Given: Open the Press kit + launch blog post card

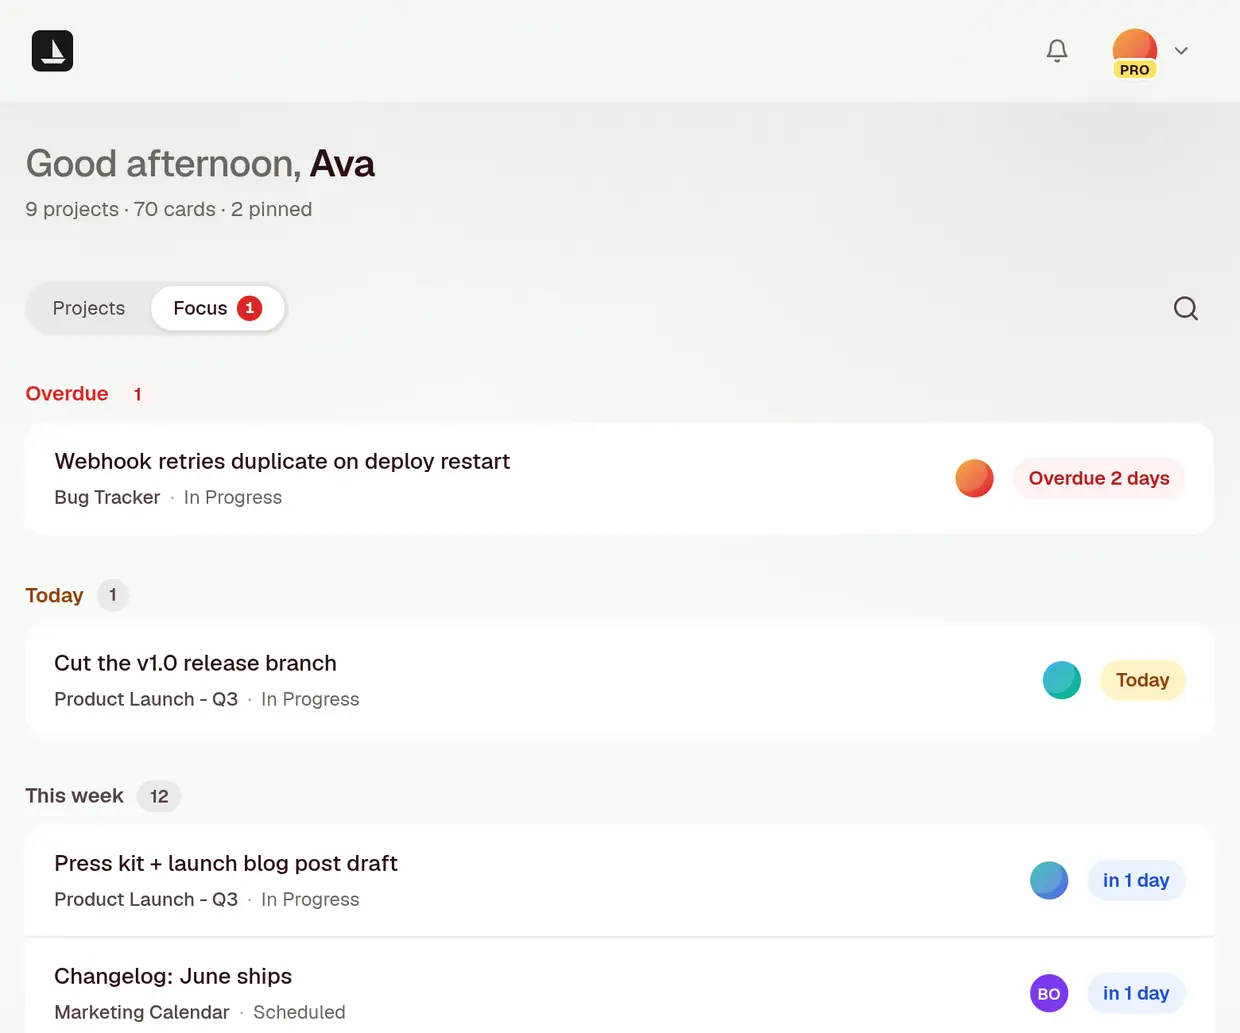Looking at the screenshot, I should point(619,880).
